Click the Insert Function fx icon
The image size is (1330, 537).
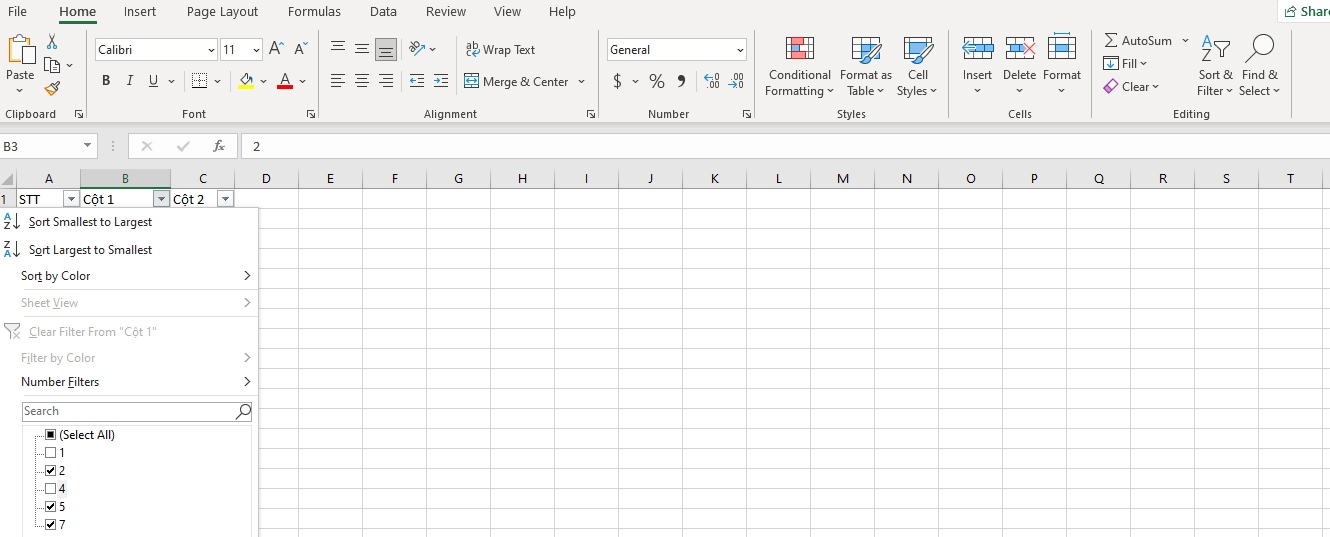point(219,146)
